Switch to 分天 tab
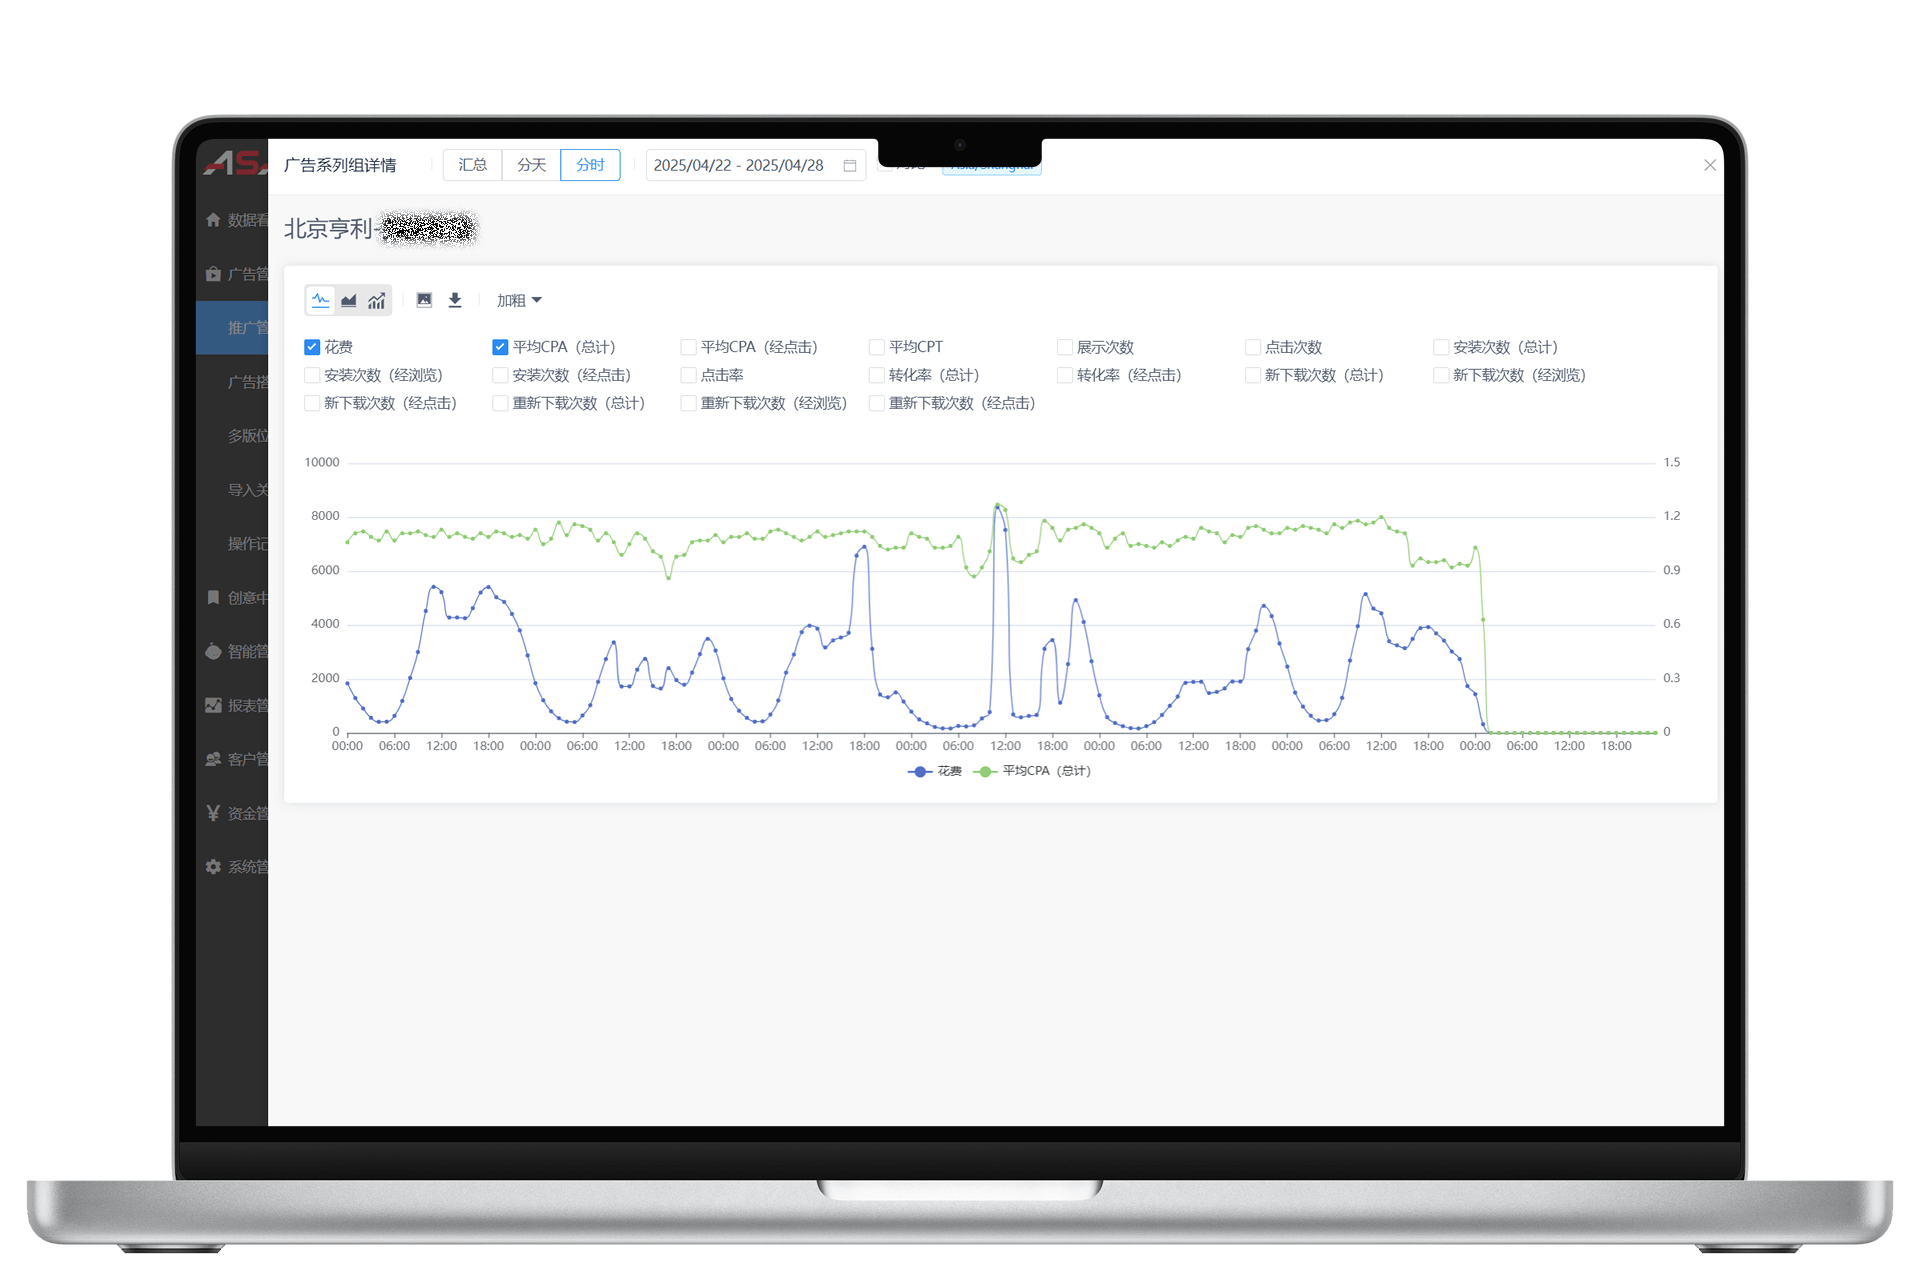This screenshot has height=1265, width=1920. [x=531, y=165]
